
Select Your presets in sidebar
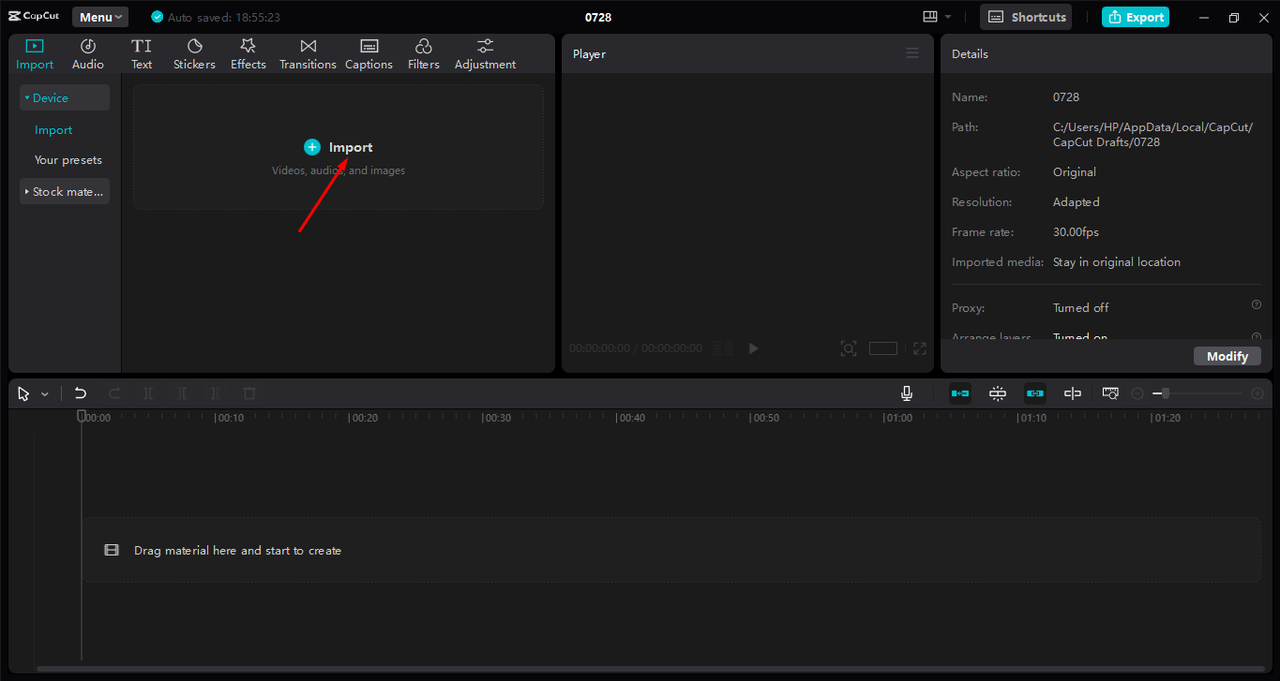(x=68, y=160)
